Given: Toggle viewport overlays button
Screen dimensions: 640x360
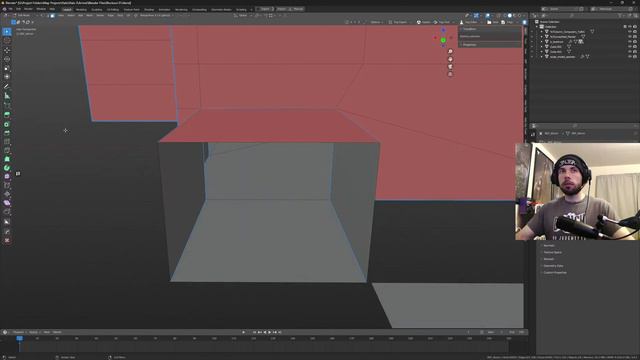Looking at the screenshot, I should 487,16.
